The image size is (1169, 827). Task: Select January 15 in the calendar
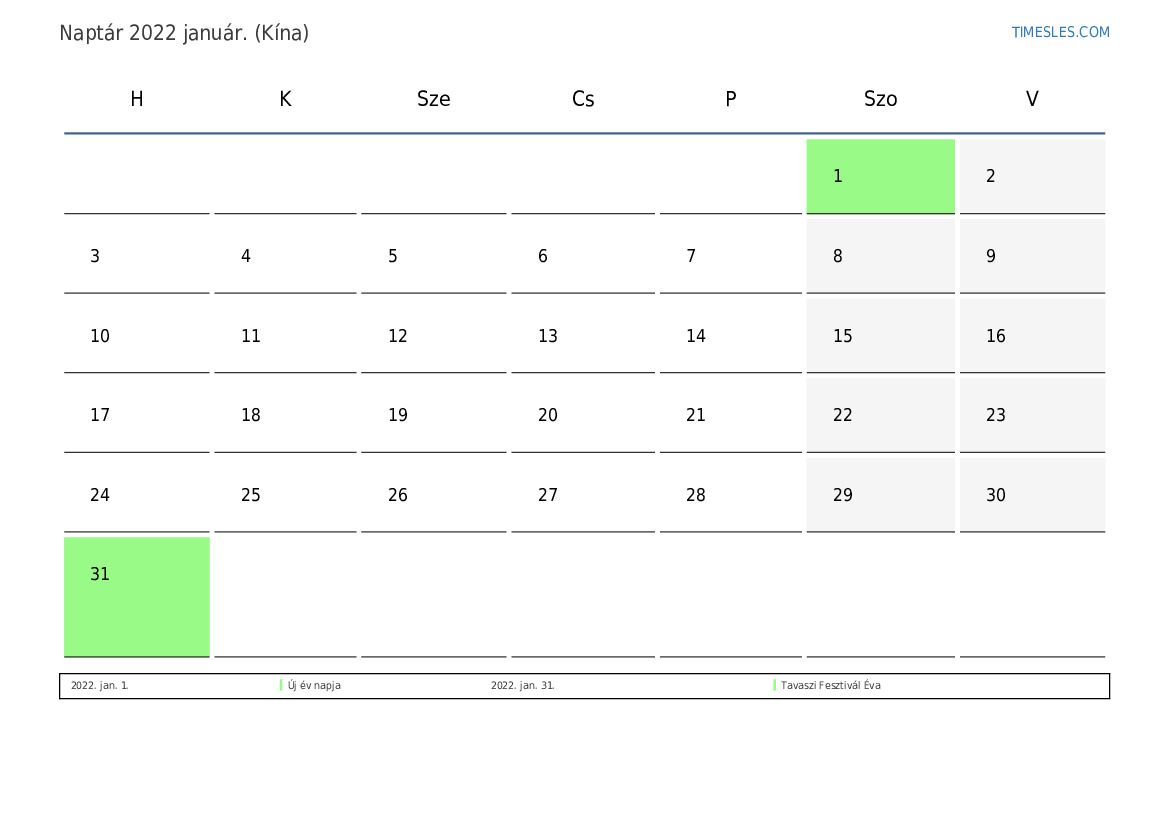(880, 336)
